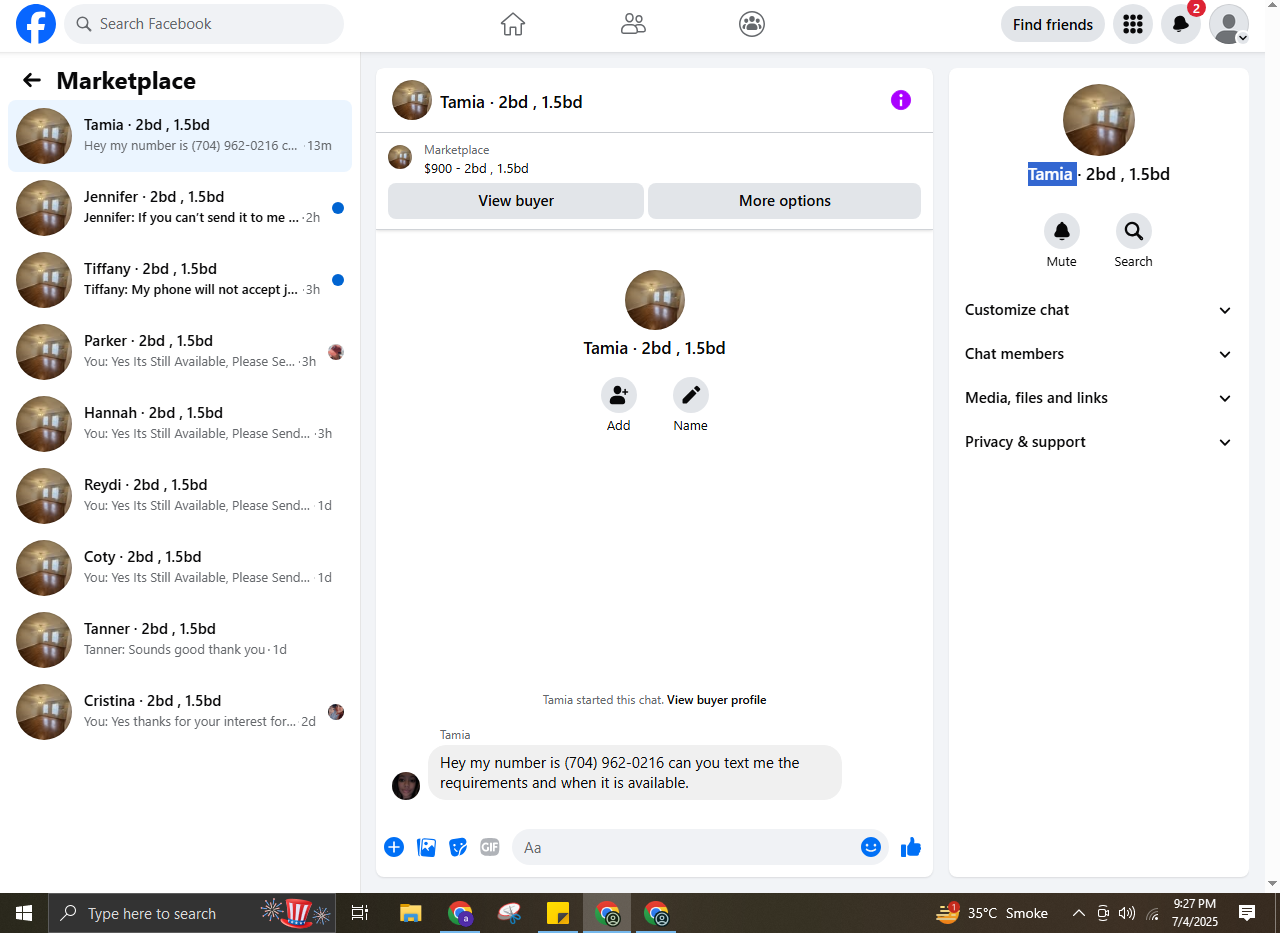Open the apps grid menu icon
Viewport: 1280px width, 933px height.
[1133, 24]
